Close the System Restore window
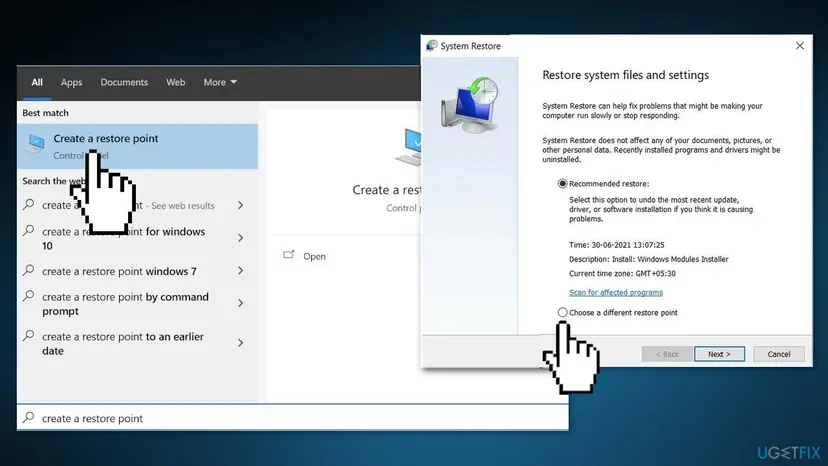Viewport: 828px width, 466px height. coord(799,46)
